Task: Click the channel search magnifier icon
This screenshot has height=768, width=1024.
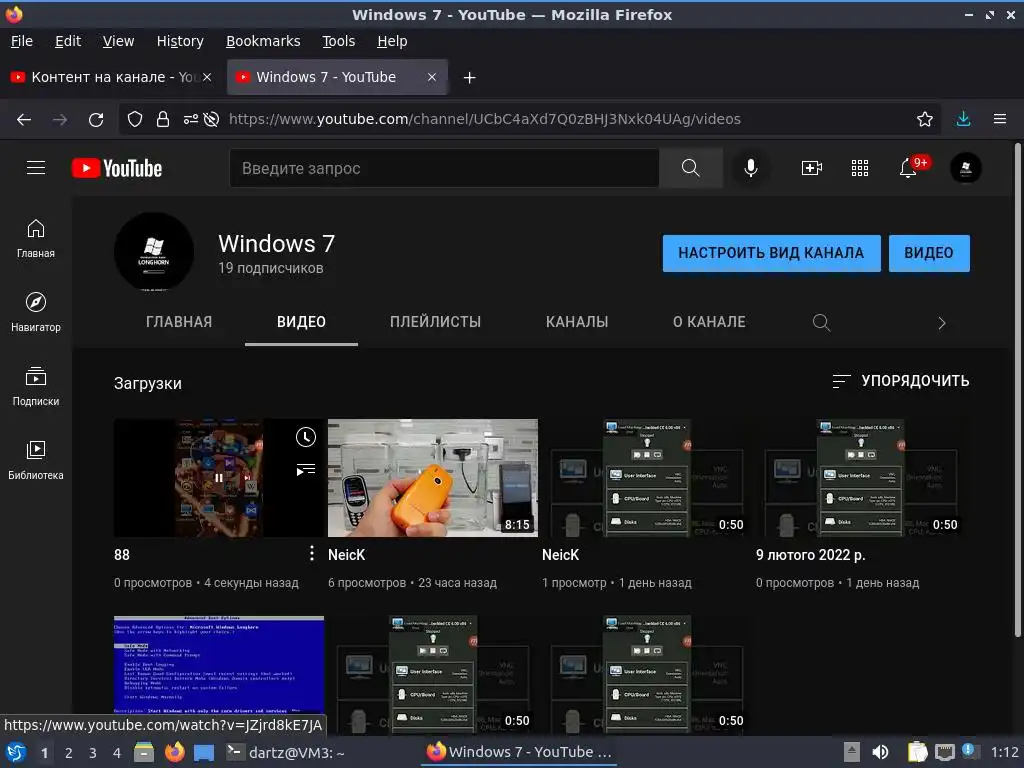Action: pyautogui.click(x=821, y=322)
